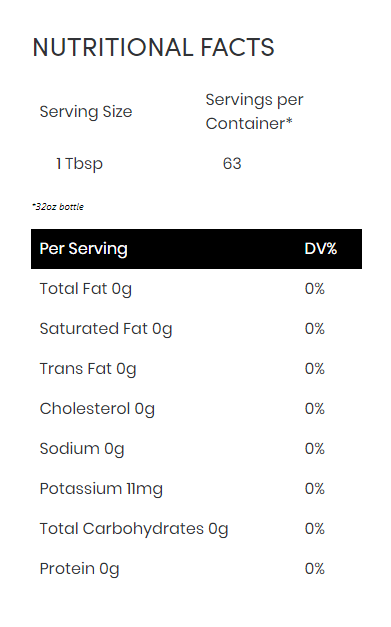The width and height of the screenshot is (391, 627).
Task: Click the 0% value for Total Fat
Action: tap(315, 289)
